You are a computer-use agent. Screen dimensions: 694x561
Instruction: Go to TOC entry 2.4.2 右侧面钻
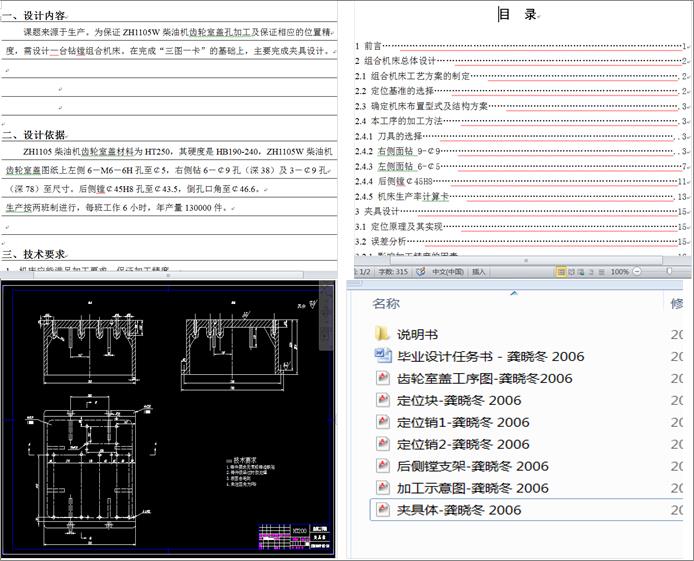pos(520,151)
